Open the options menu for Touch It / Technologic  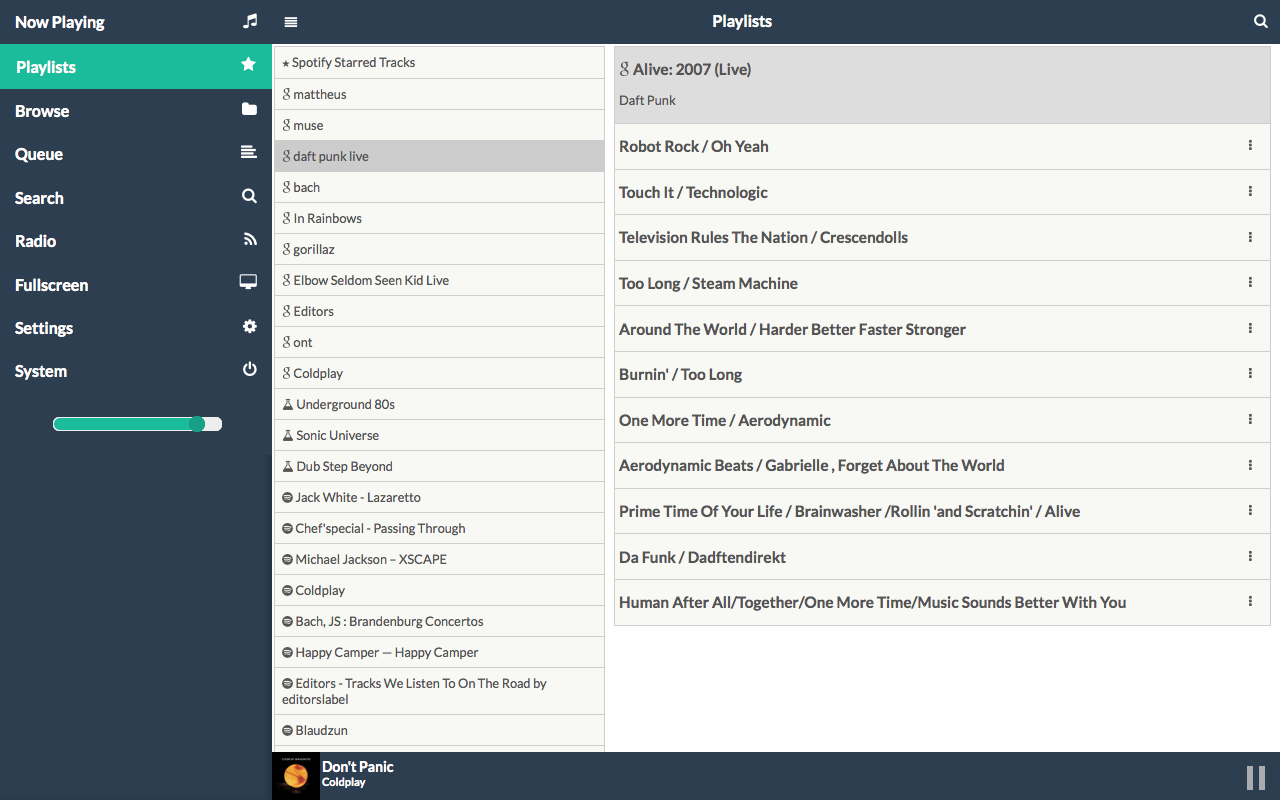coord(1250,191)
